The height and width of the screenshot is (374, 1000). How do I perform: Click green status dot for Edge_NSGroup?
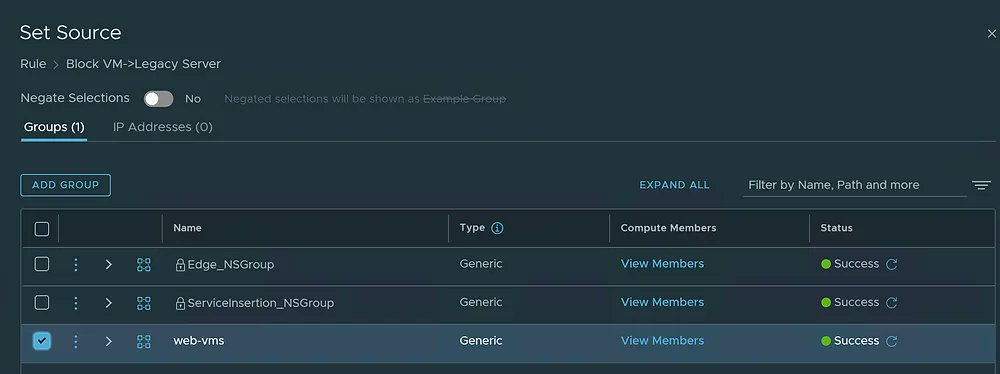[x=826, y=264]
